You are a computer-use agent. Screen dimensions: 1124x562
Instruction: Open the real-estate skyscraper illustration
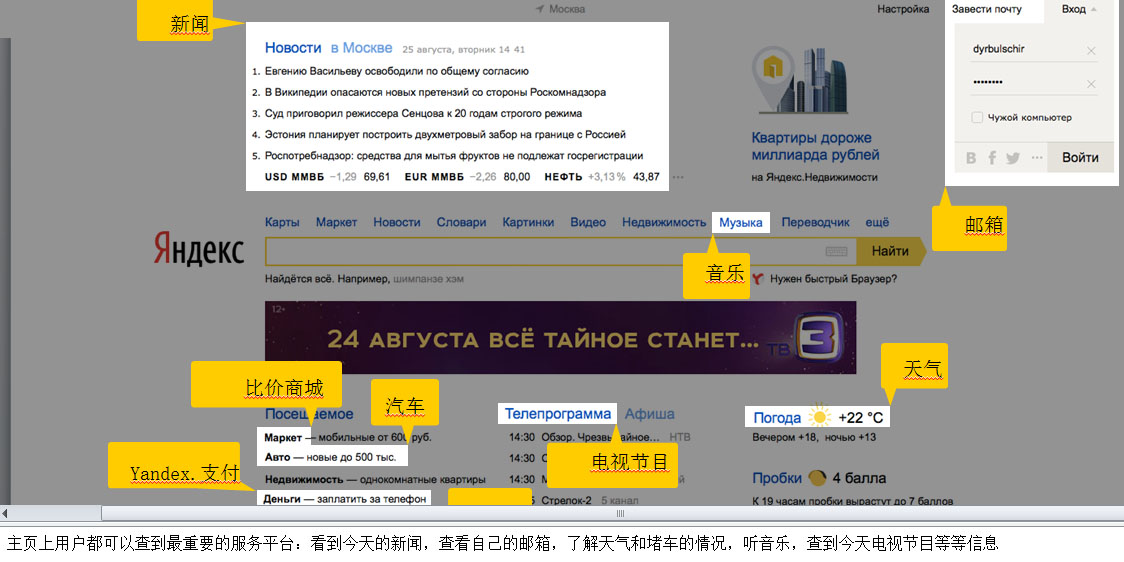(x=800, y=79)
